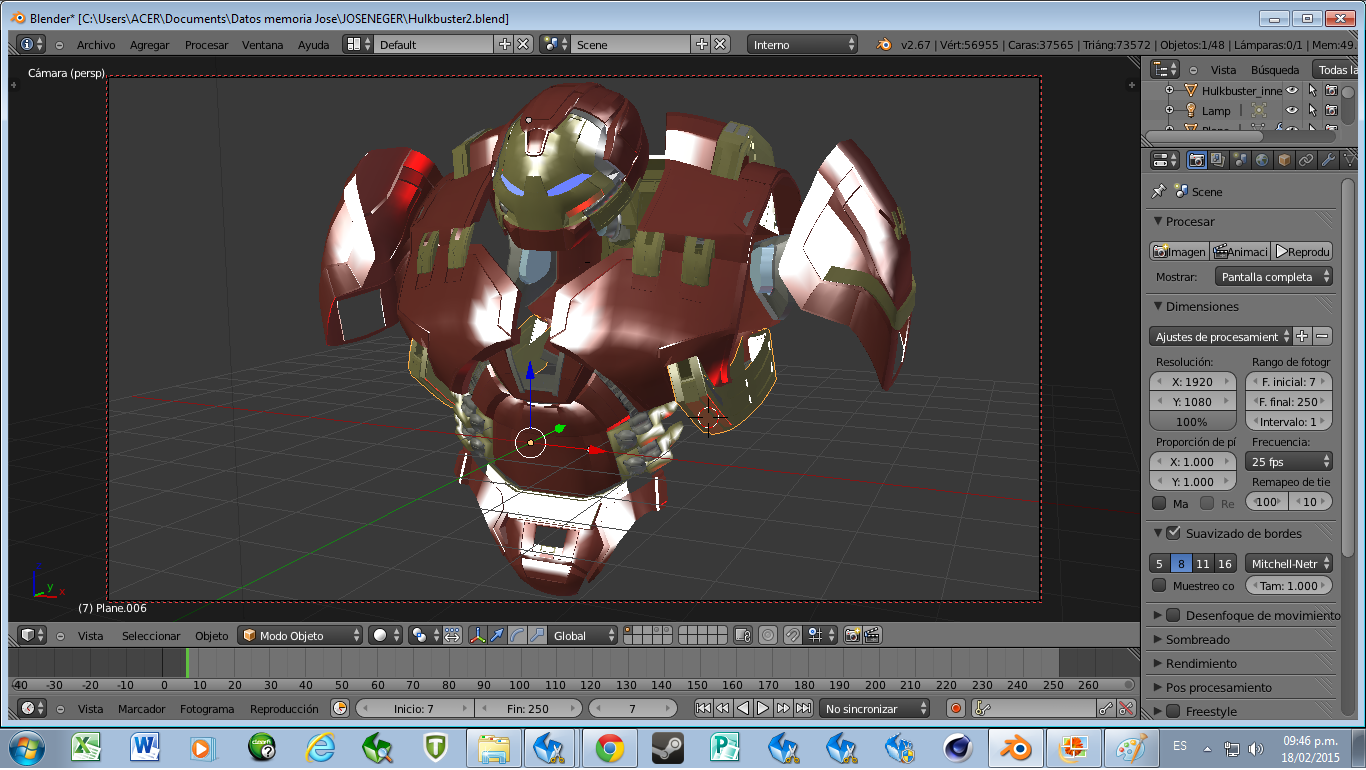
Task: Open the Archivo menu
Action: [96, 45]
